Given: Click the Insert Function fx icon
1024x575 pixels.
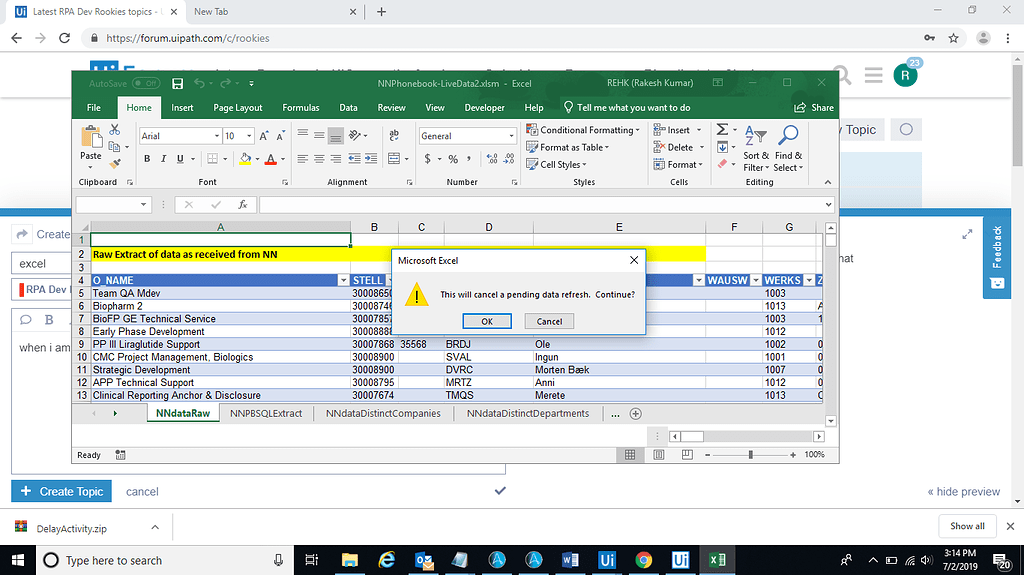Looking at the screenshot, I should coord(242,205).
